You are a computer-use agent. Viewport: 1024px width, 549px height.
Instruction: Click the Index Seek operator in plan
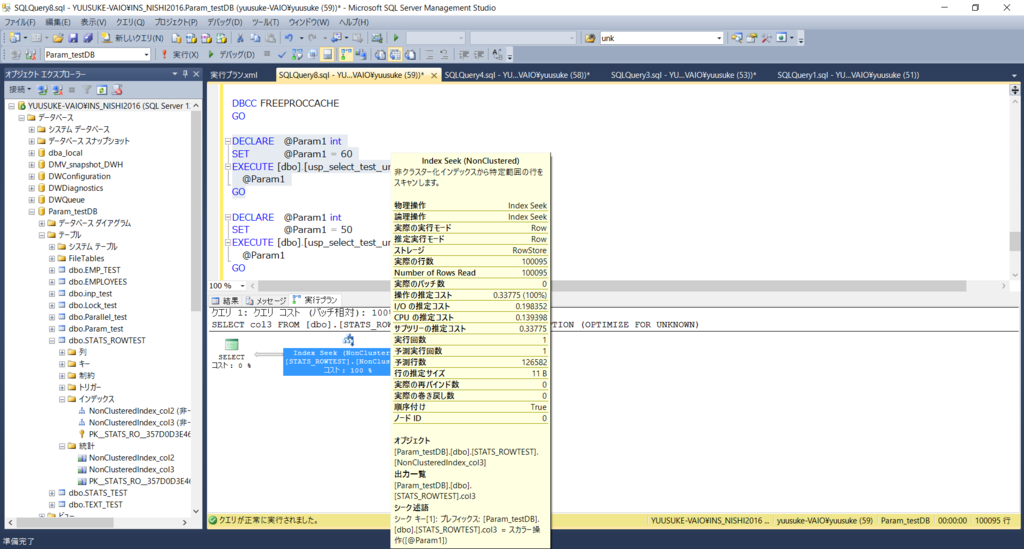tap(337, 361)
